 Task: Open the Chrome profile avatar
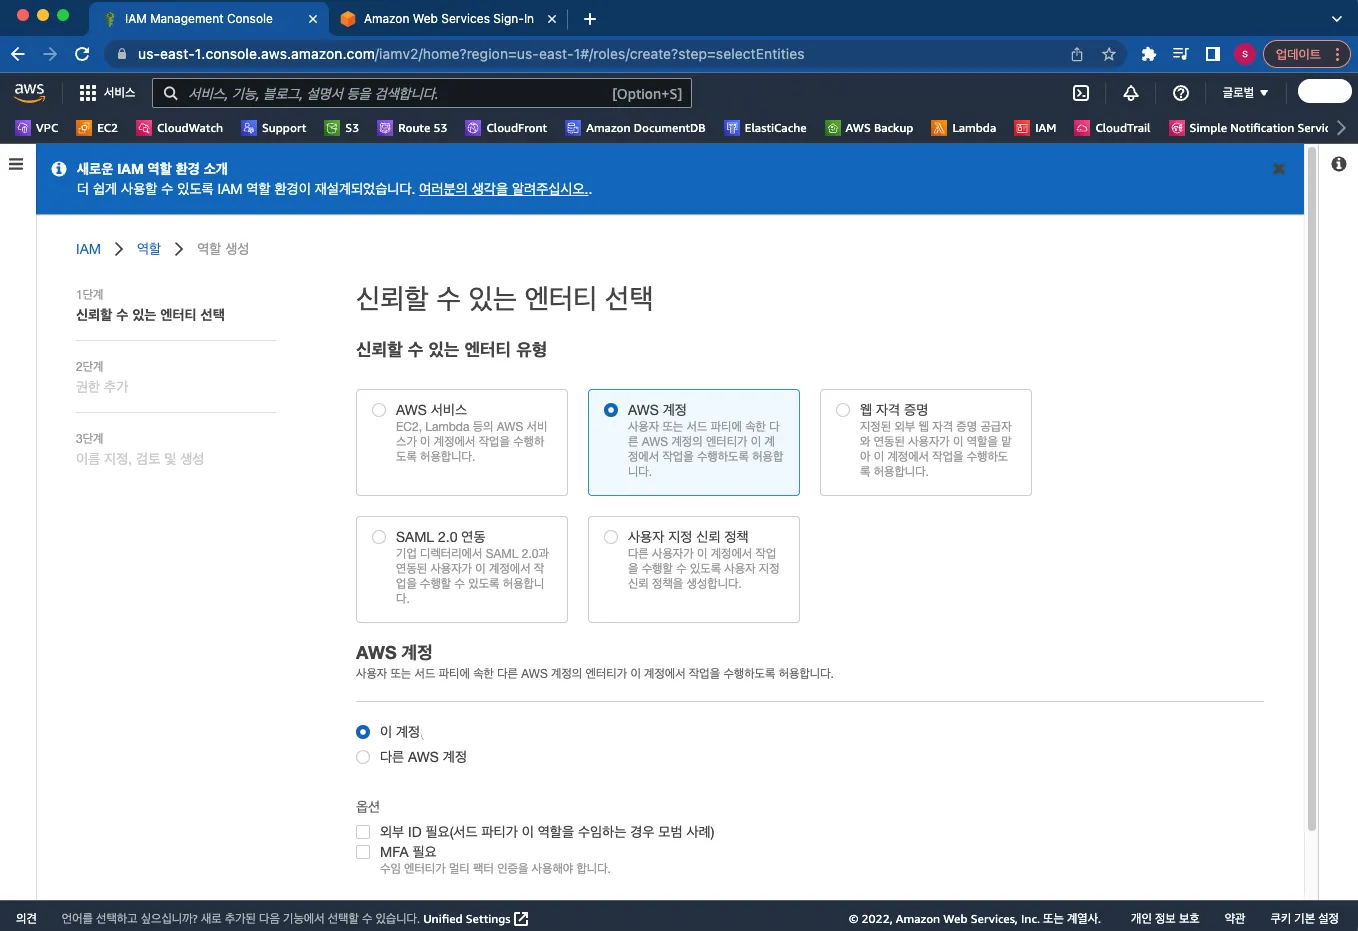point(1245,54)
